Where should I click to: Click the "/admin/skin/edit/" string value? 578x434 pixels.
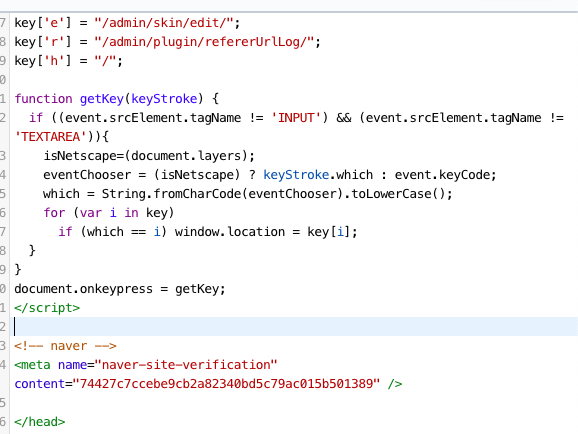[164, 23]
